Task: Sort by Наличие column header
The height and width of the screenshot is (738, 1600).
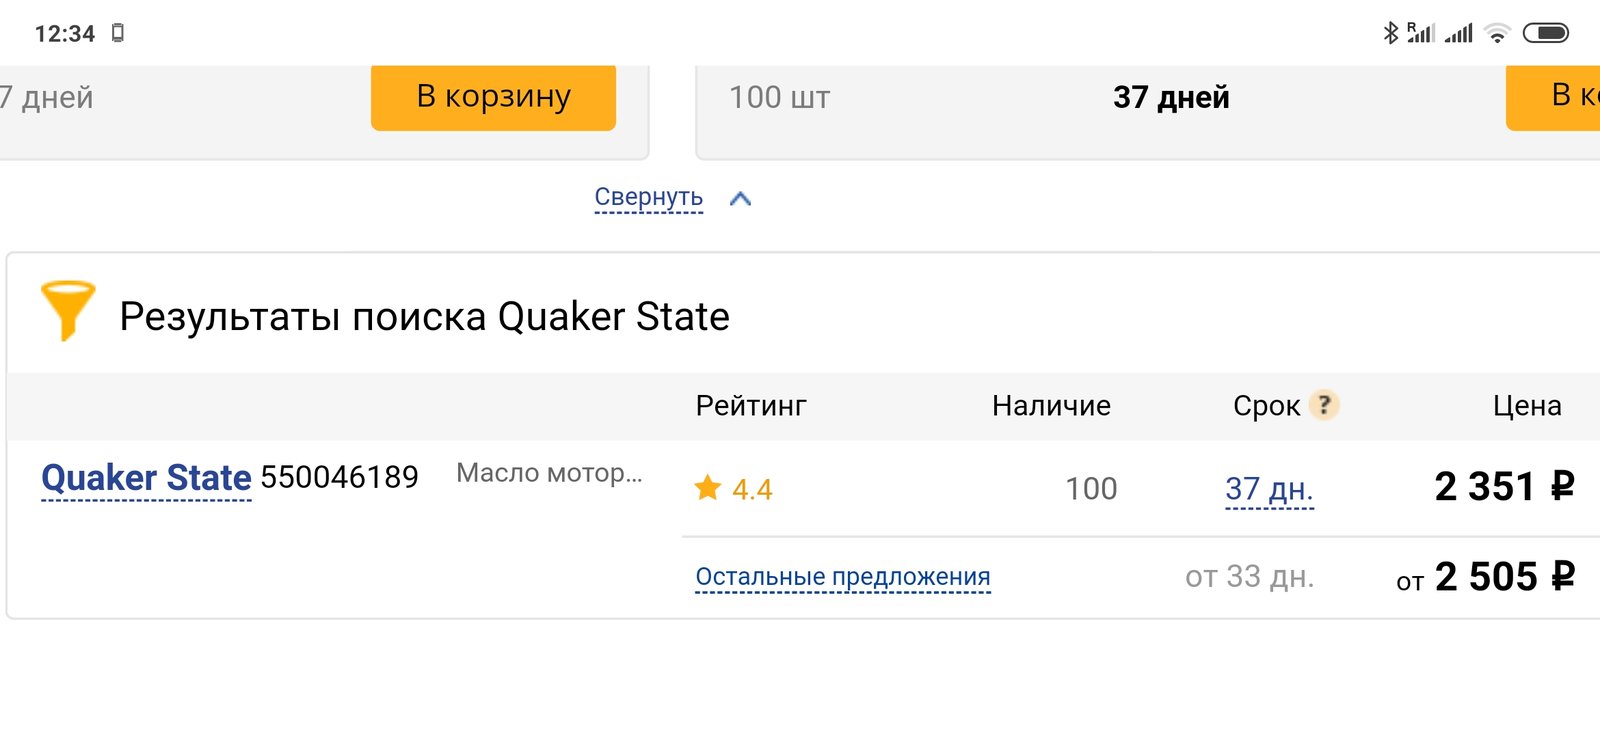Action: (x=1051, y=406)
